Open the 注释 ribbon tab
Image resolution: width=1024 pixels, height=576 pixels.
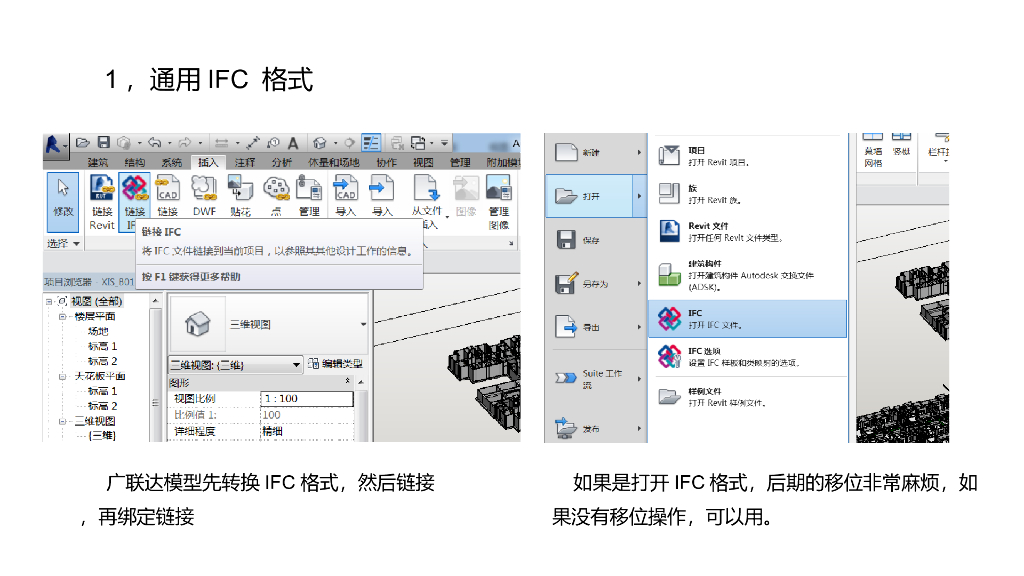tap(245, 162)
